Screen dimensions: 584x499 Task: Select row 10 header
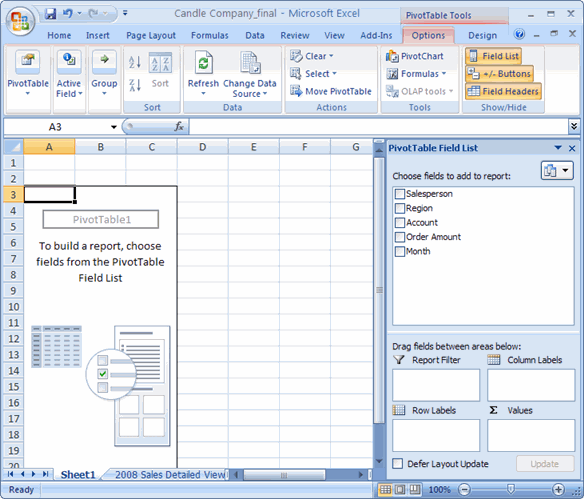click(13, 306)
